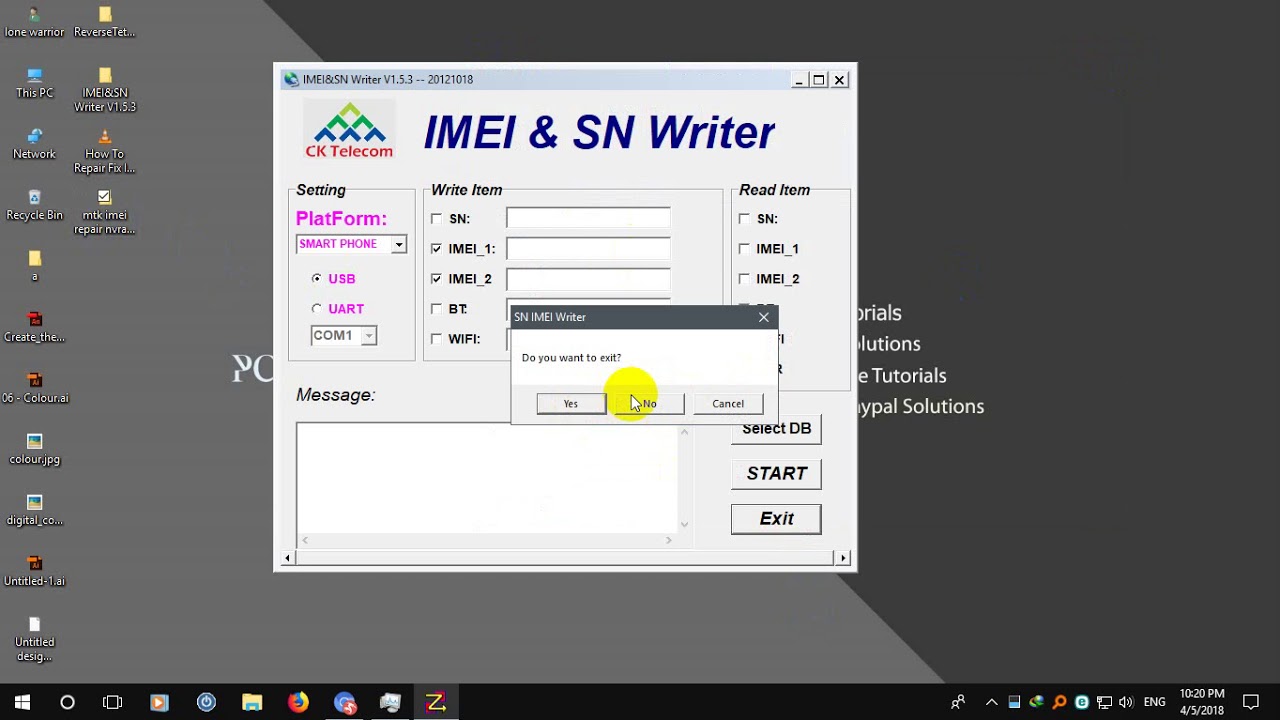1280x720 pixels.
Task: Open the volume control in system tray
Action: click(x=1126, y=702)
